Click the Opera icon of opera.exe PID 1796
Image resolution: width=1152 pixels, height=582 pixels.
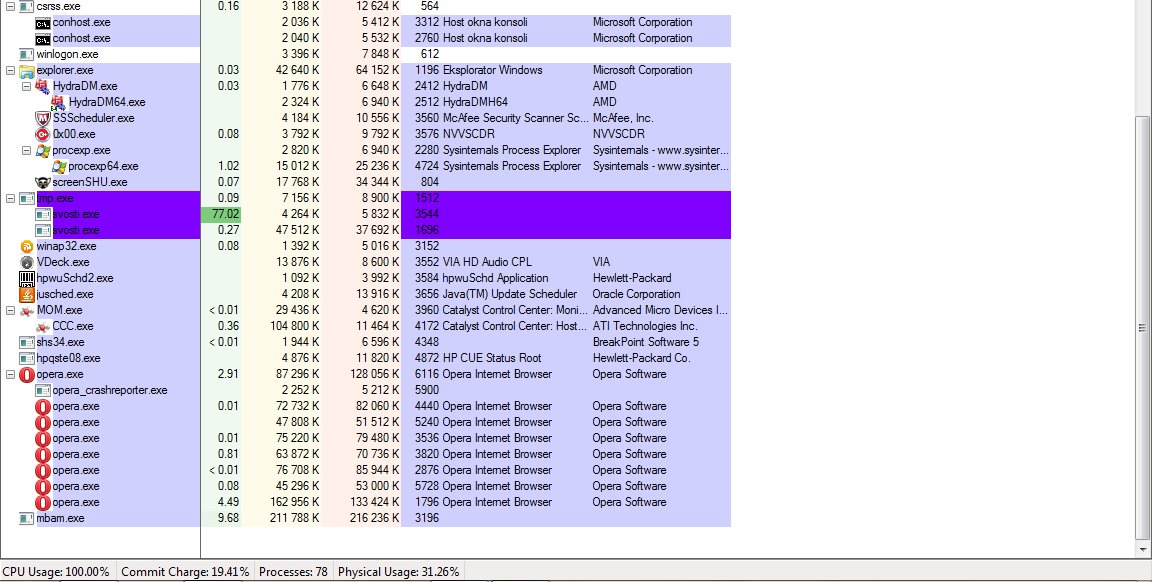coord(43,503)
